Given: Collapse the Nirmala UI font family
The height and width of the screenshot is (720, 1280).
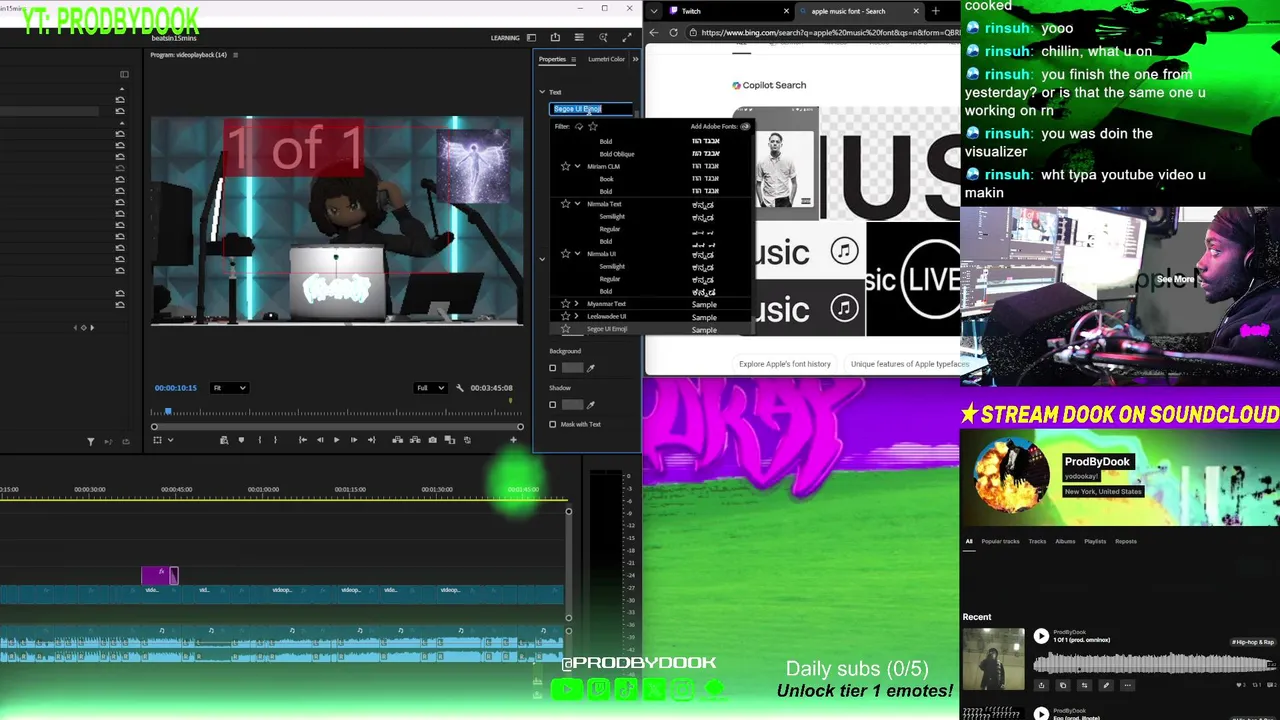Looking at the screenshot, I should coord(577,254).
